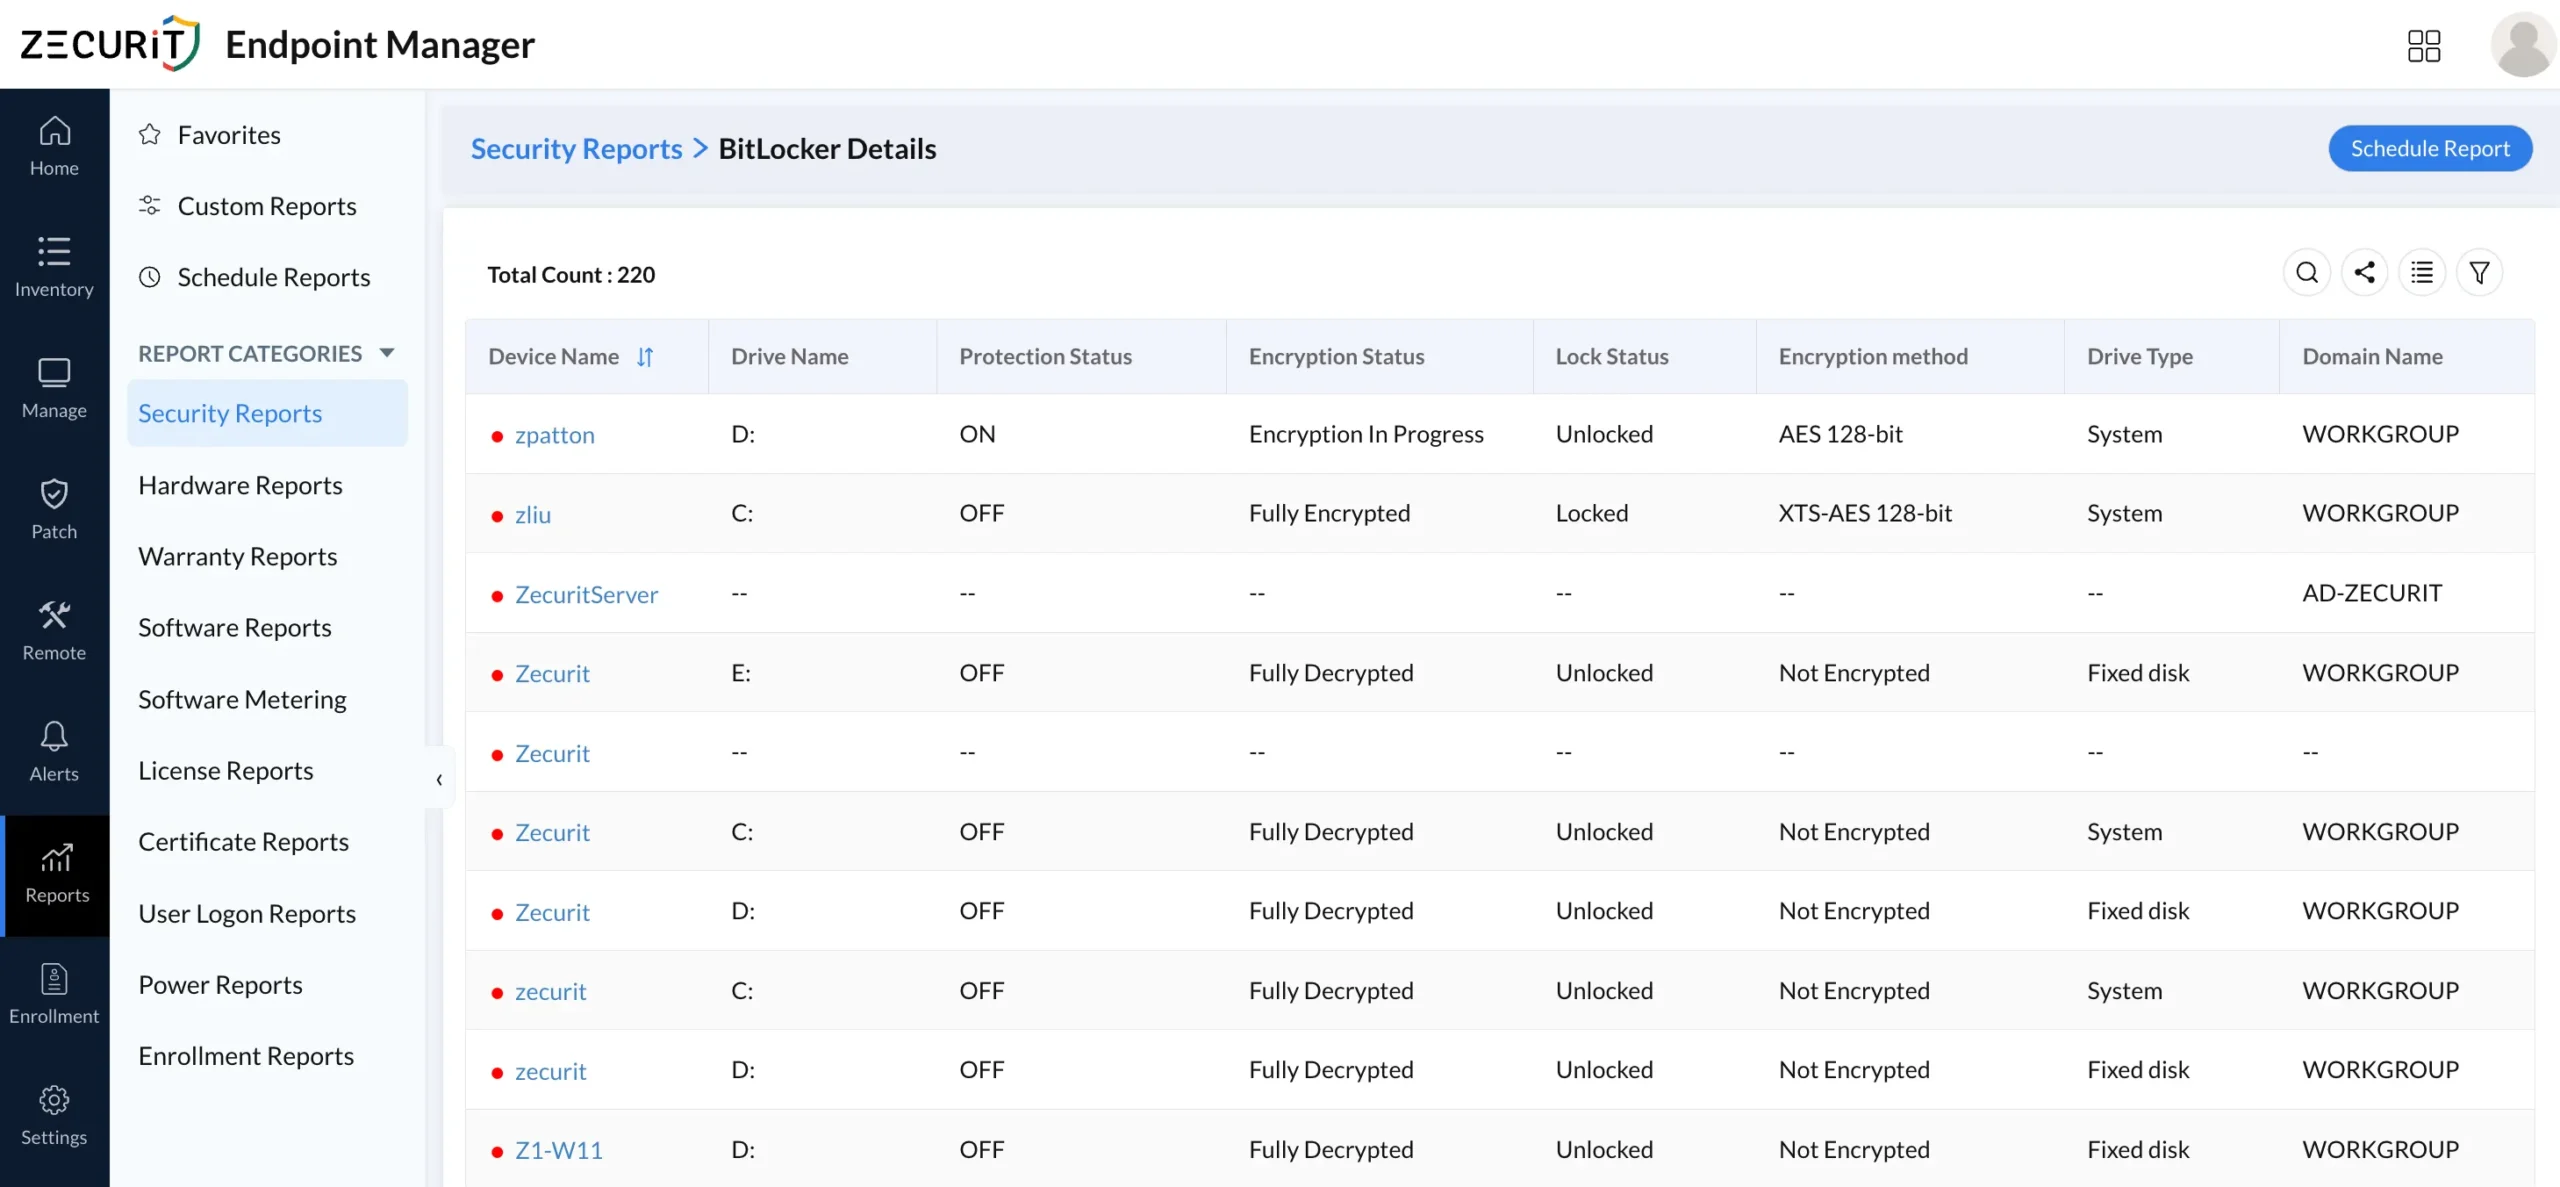This screenshot has height=1187, width=2560.
Task: Select Certificate Reports category
Action: 243,841
